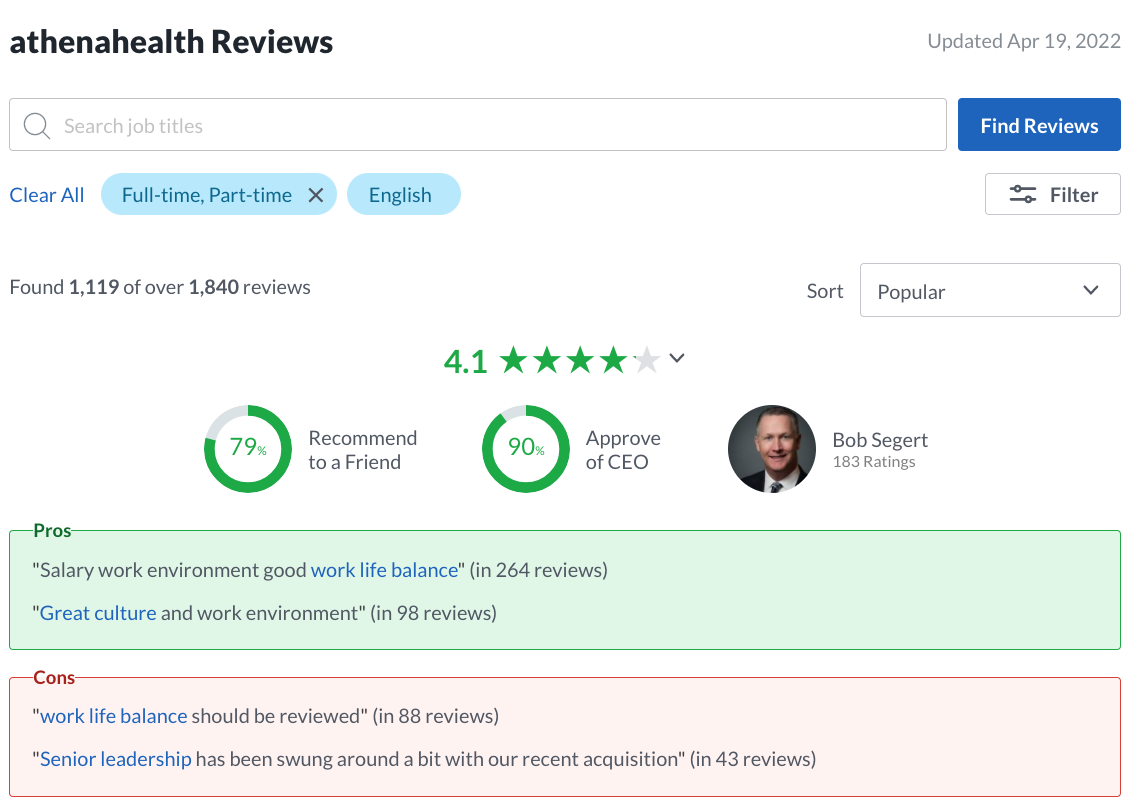The image size is (1134, 806).
Task: Click the 79% Recommend to a Friend ring
Action: coord(248,449)
